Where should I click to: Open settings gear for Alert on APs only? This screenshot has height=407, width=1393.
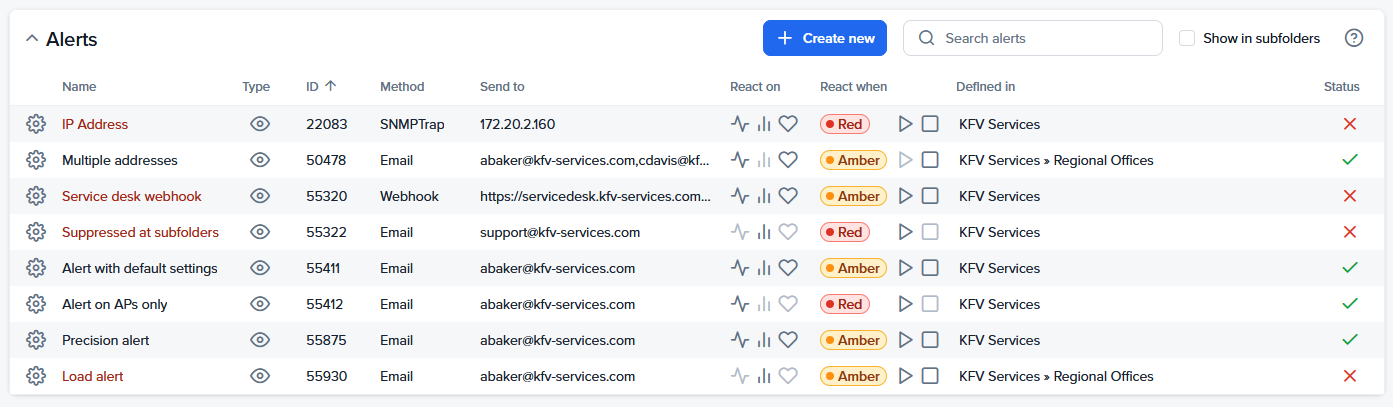point(36,304)
